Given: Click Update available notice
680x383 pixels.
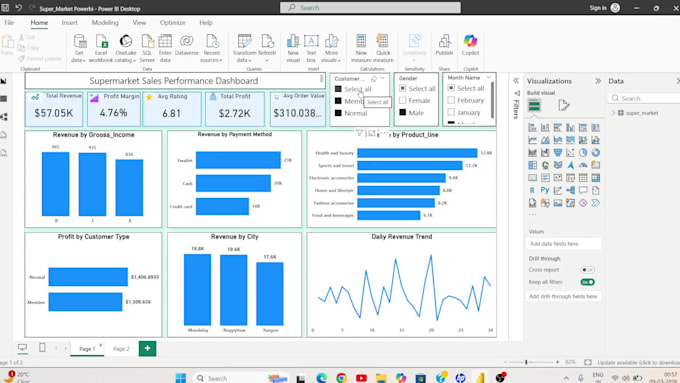Looking at the screenshot, I should click(638, 362).
